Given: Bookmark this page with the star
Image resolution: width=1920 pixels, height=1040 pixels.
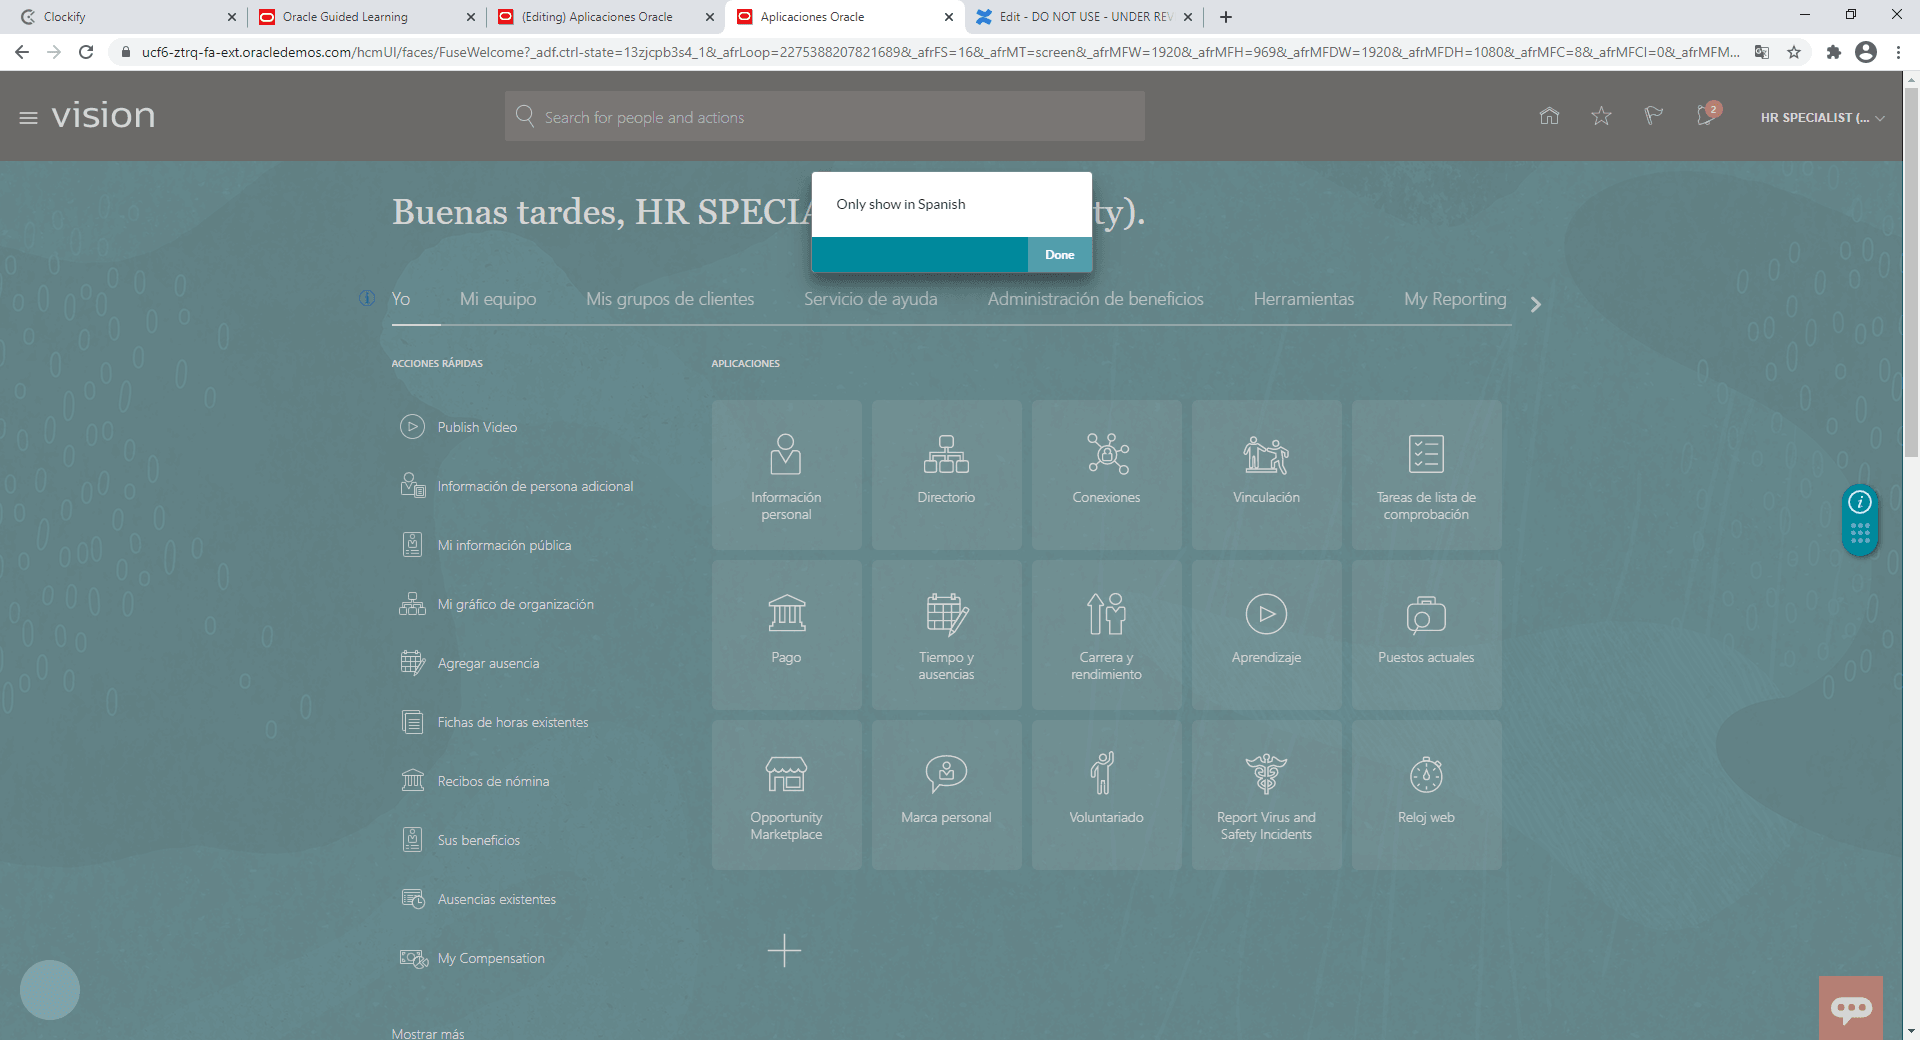Looking at the screenshot, I should click(1794, 52).
